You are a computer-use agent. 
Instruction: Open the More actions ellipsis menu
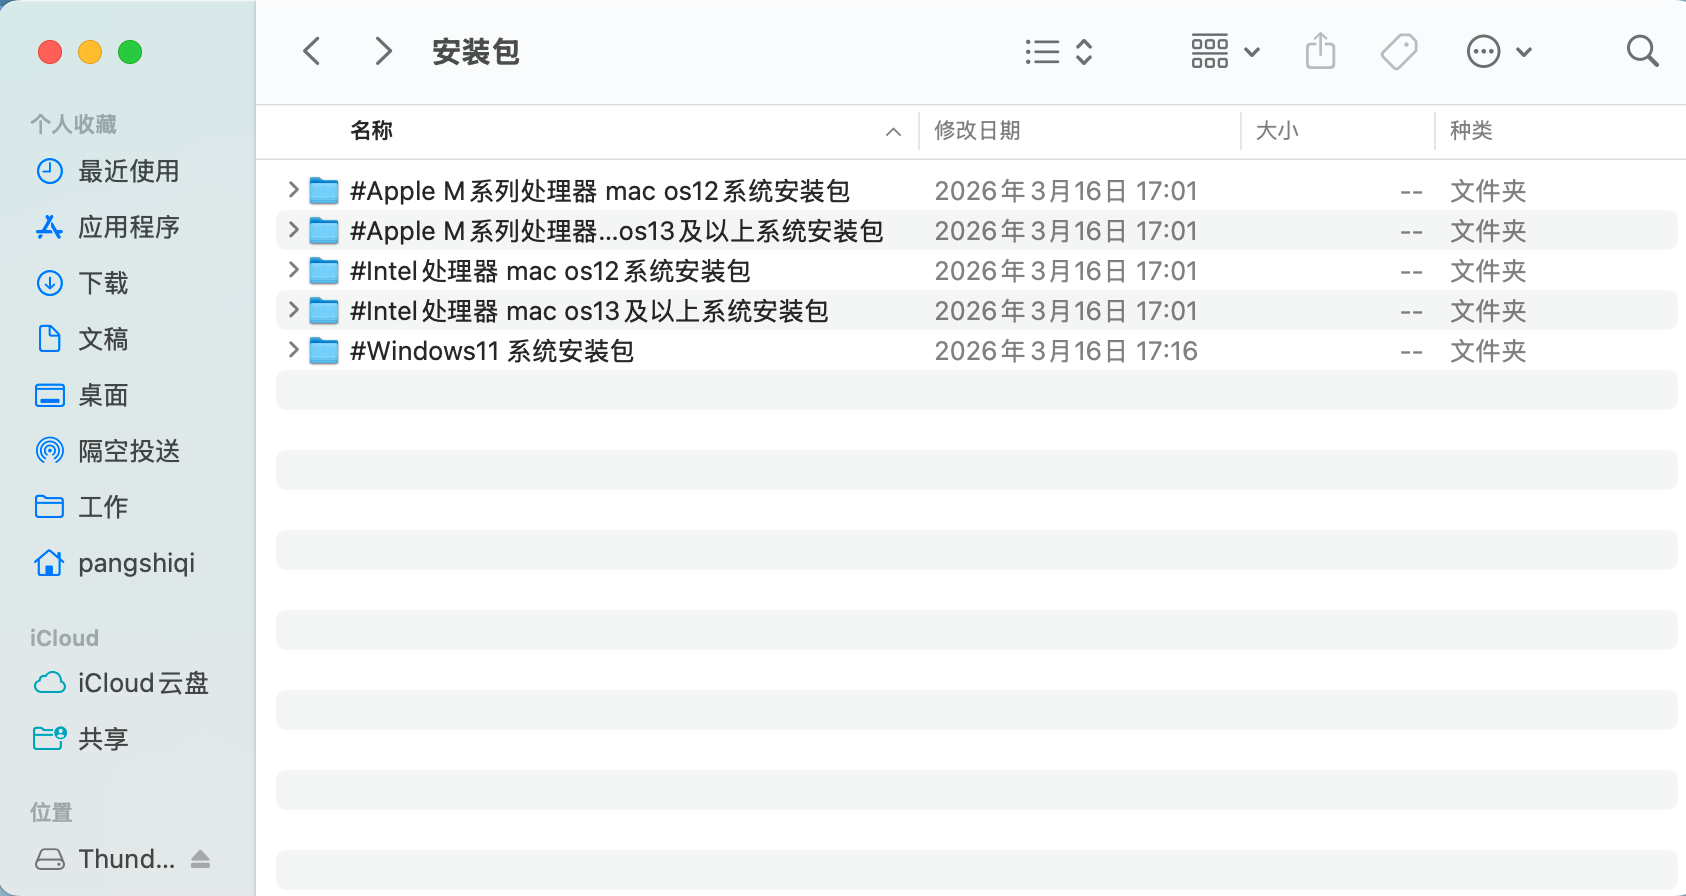(x=1498, y=51)
